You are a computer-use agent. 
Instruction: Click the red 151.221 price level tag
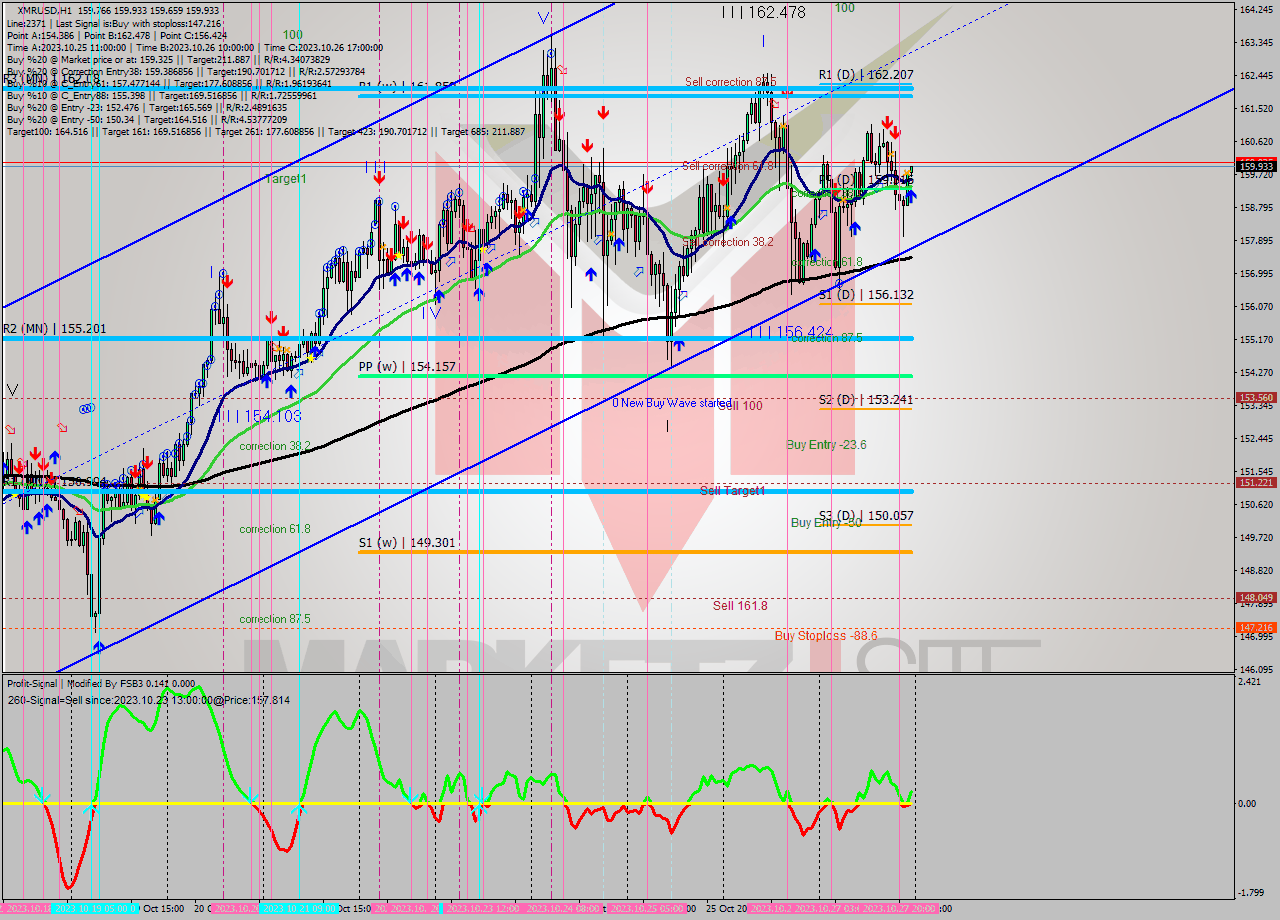[1256, 482]
